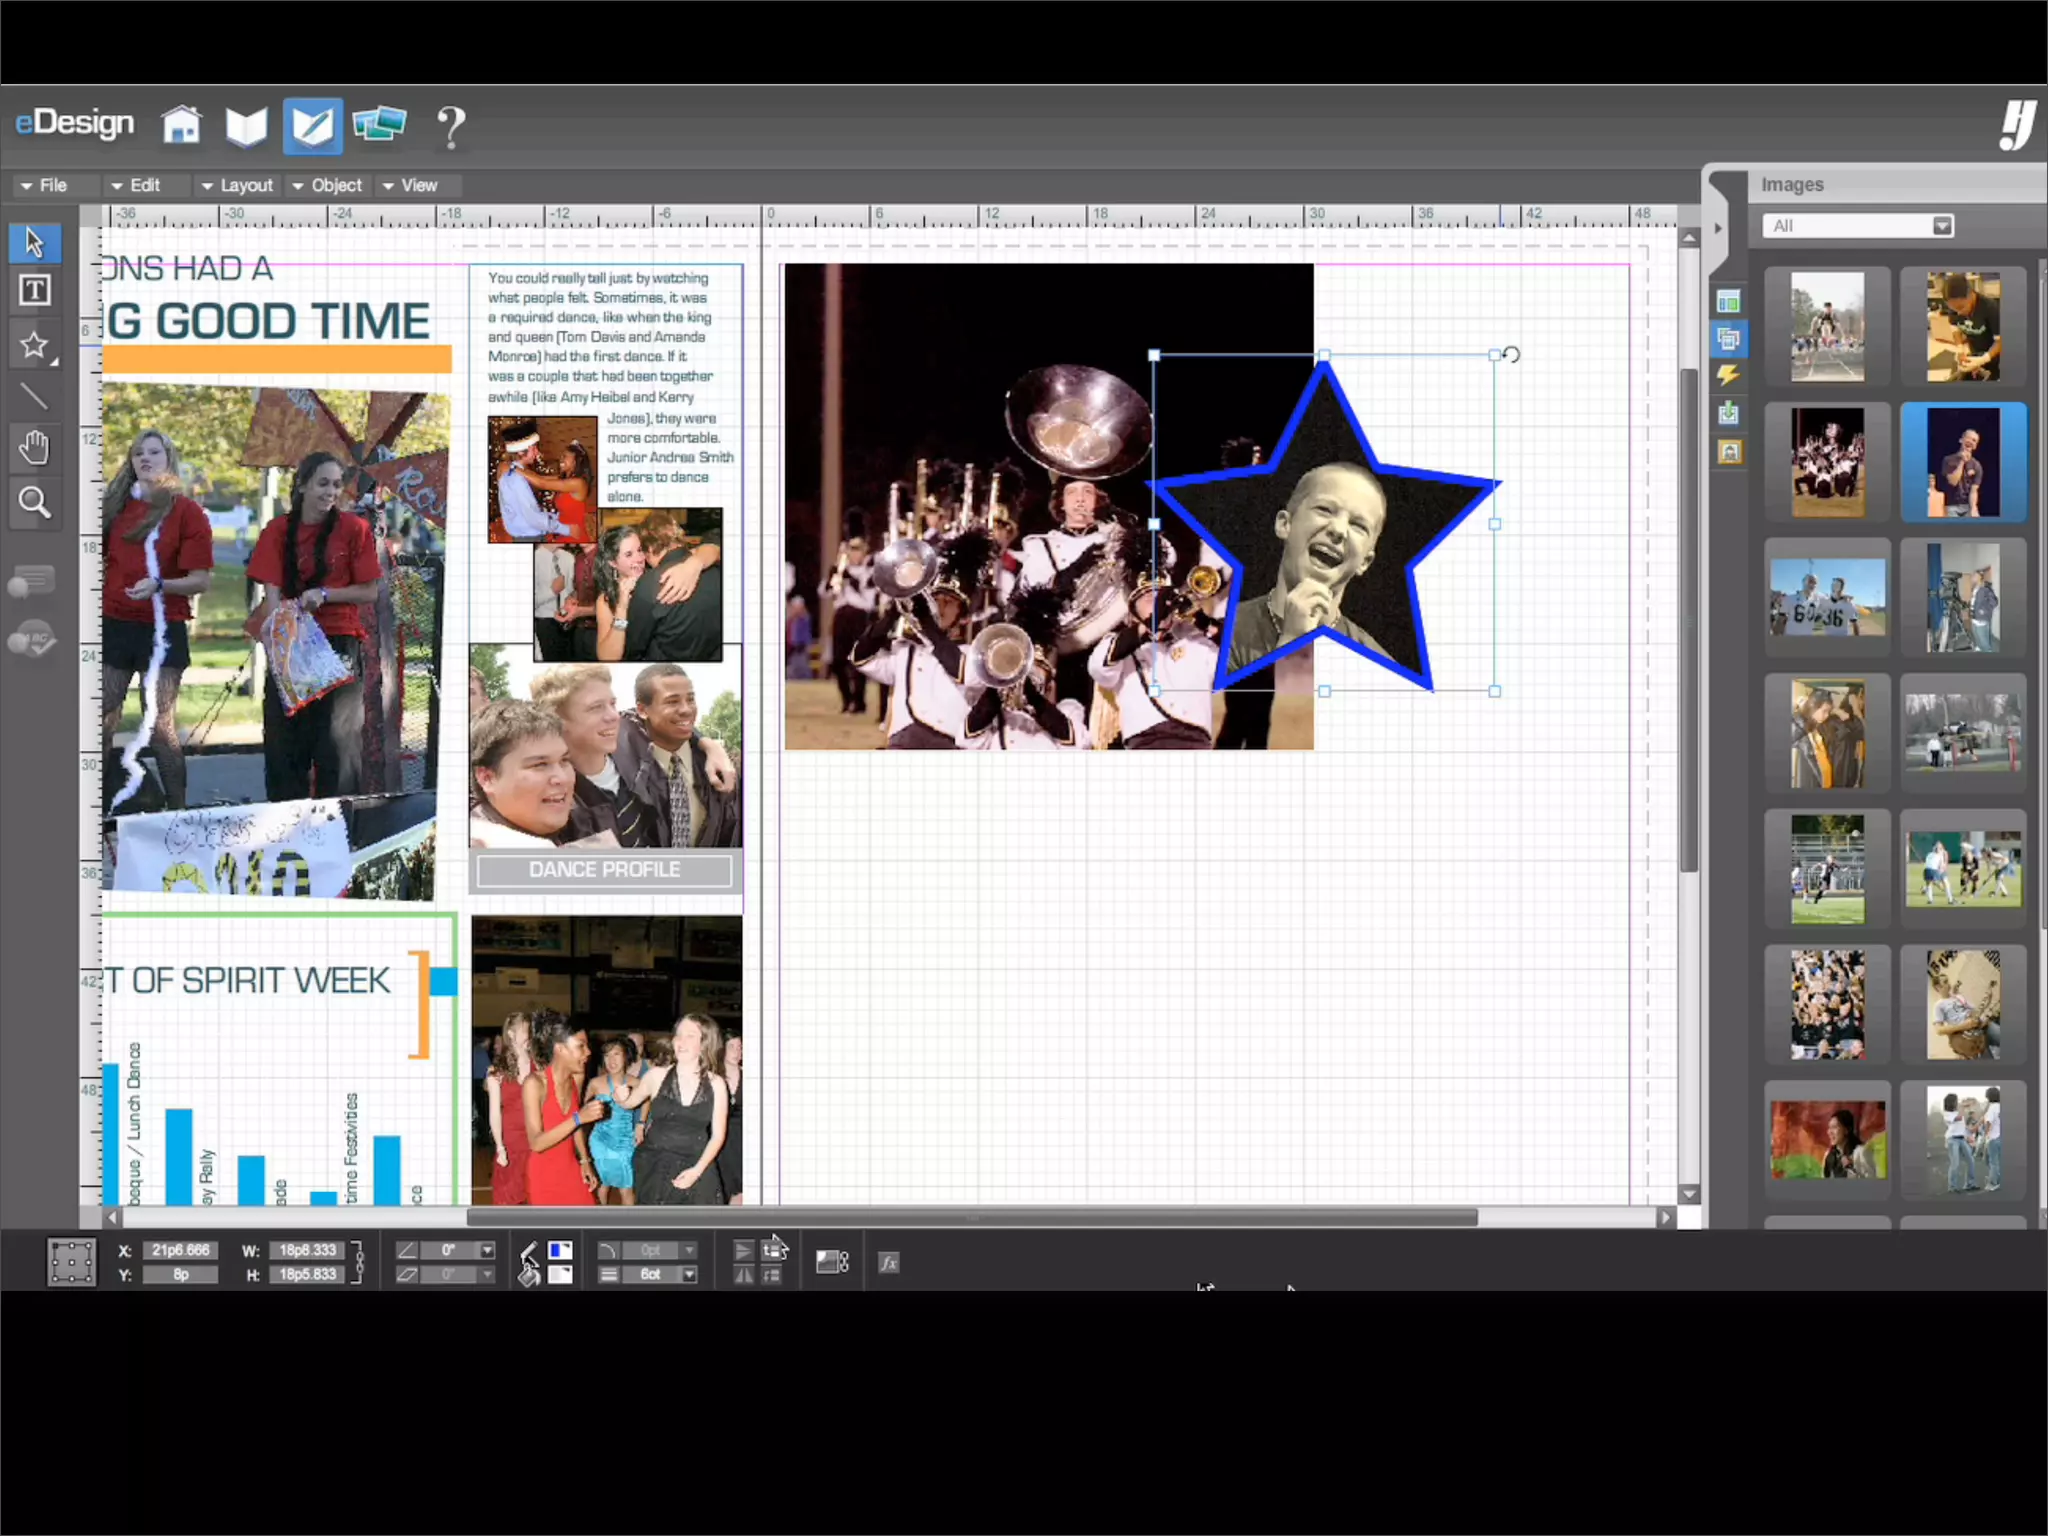
Task: Select the Text tool in toolbox
Action: coord(34,291)
